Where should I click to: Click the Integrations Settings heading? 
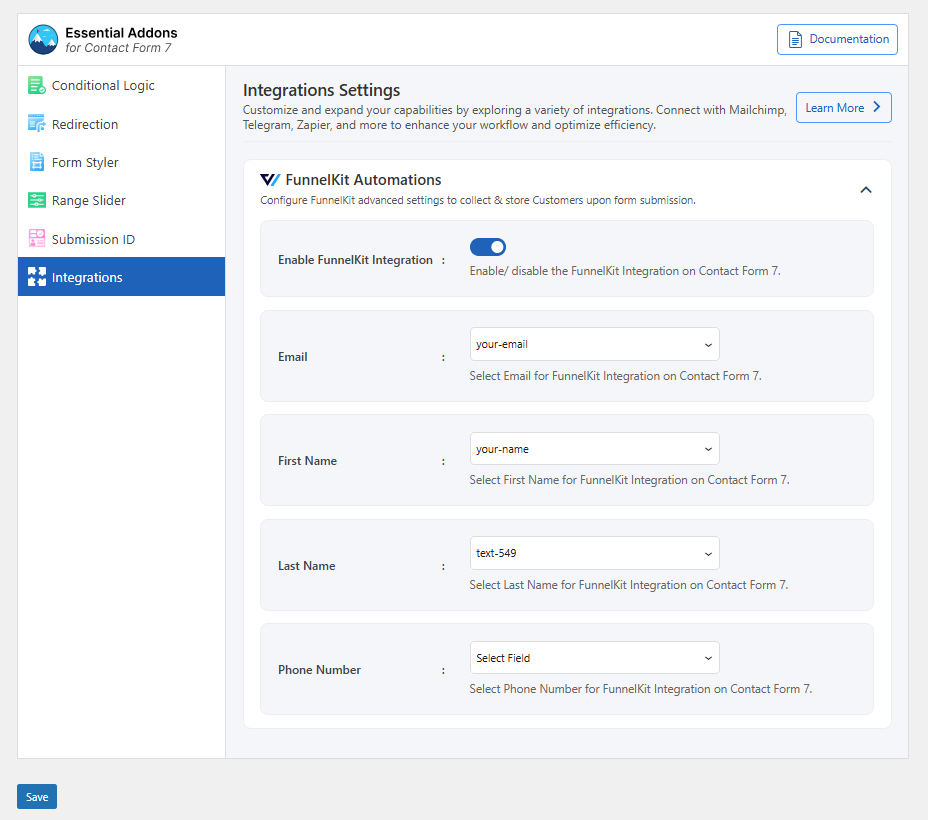321,90
